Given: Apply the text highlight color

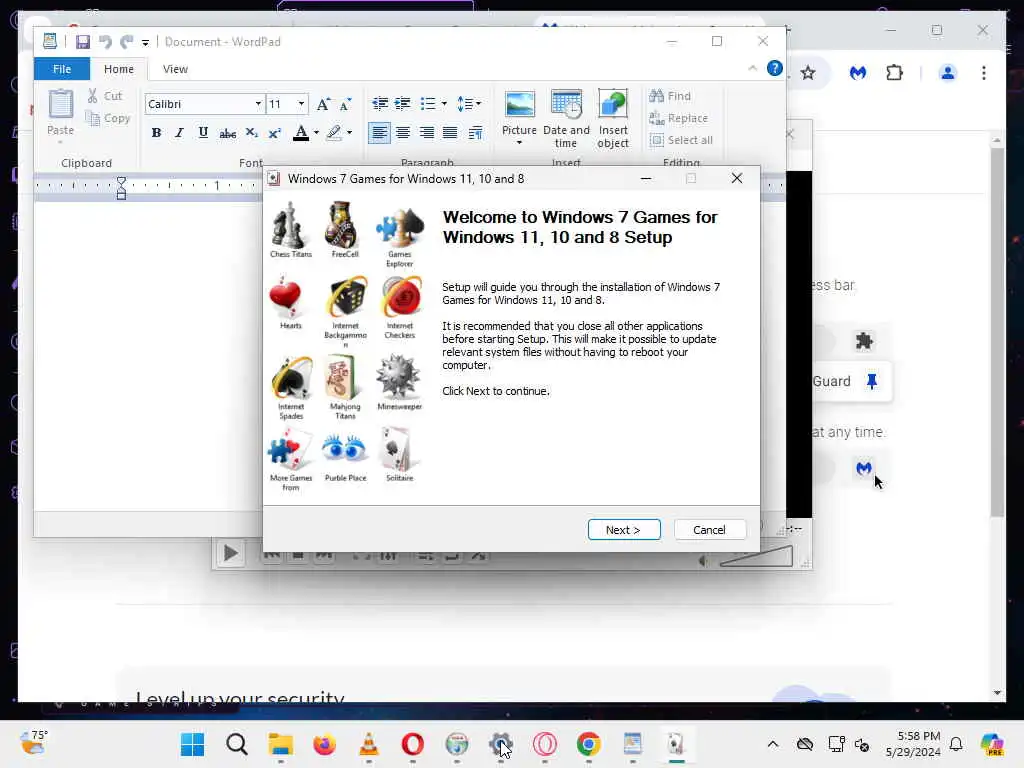Looking at the screenshot, I should [x=334, y=133].
